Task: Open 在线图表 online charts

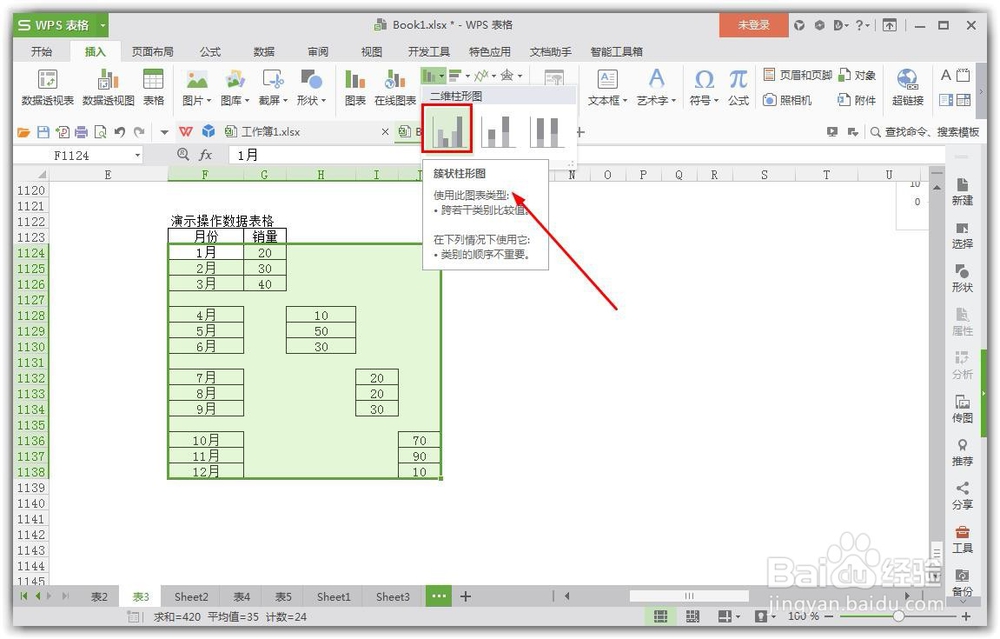Action: click(395, 87)
